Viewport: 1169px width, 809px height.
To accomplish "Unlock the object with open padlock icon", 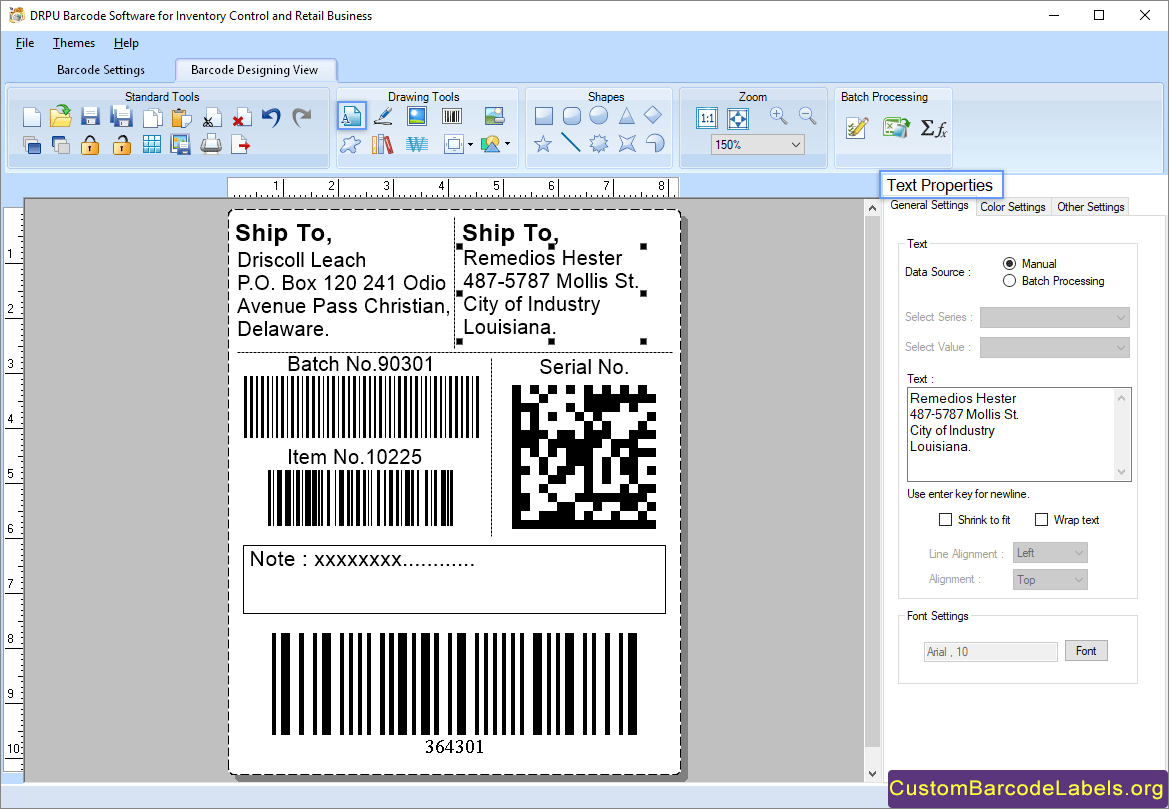I will tap(121, 145).
